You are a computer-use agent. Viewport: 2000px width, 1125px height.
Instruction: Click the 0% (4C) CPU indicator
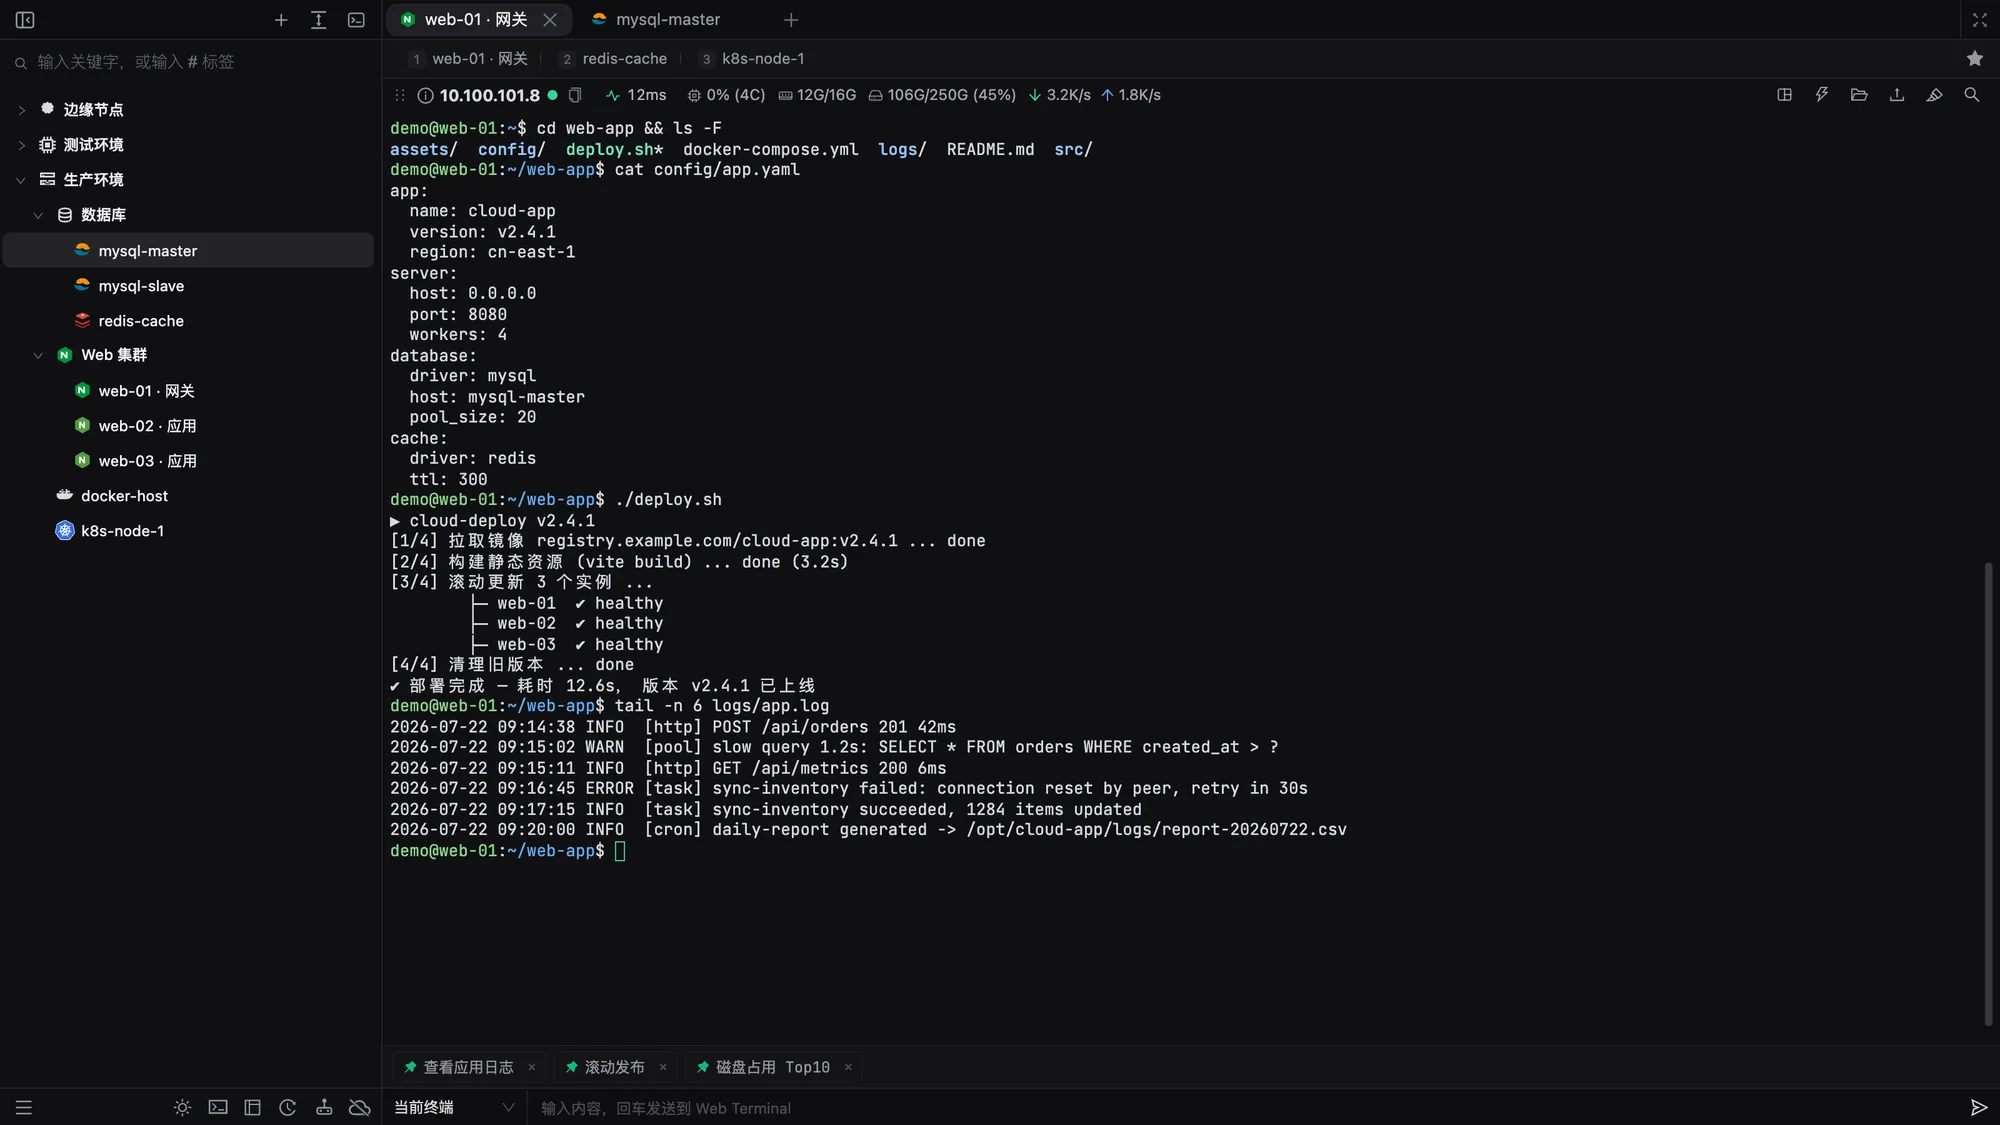coord(726,95)
